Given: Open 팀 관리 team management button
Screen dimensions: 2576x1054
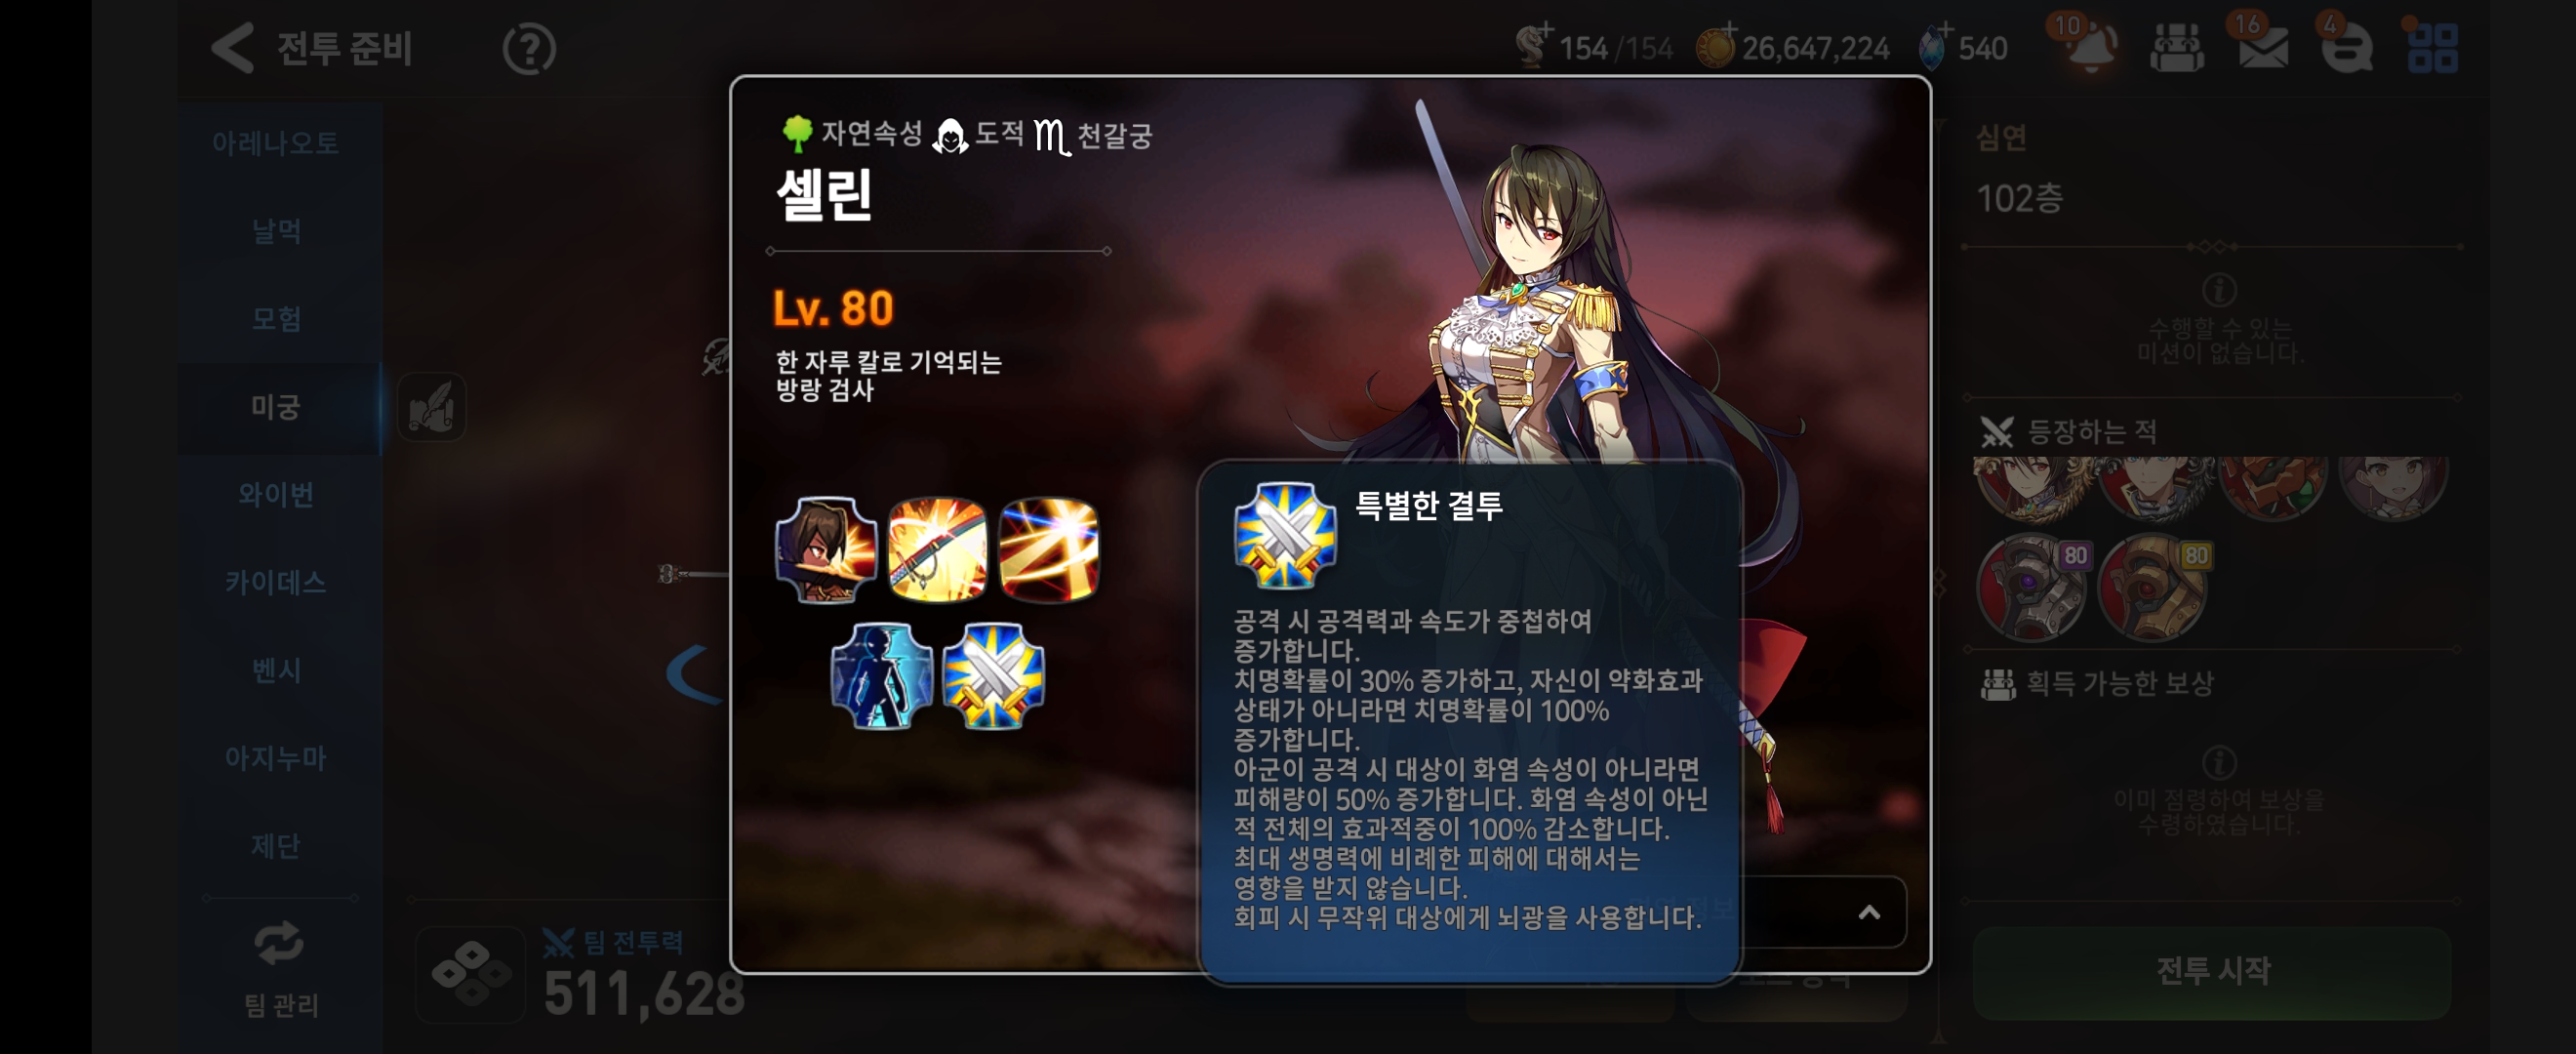Looking at the screenshot, I should click(280, 969).
